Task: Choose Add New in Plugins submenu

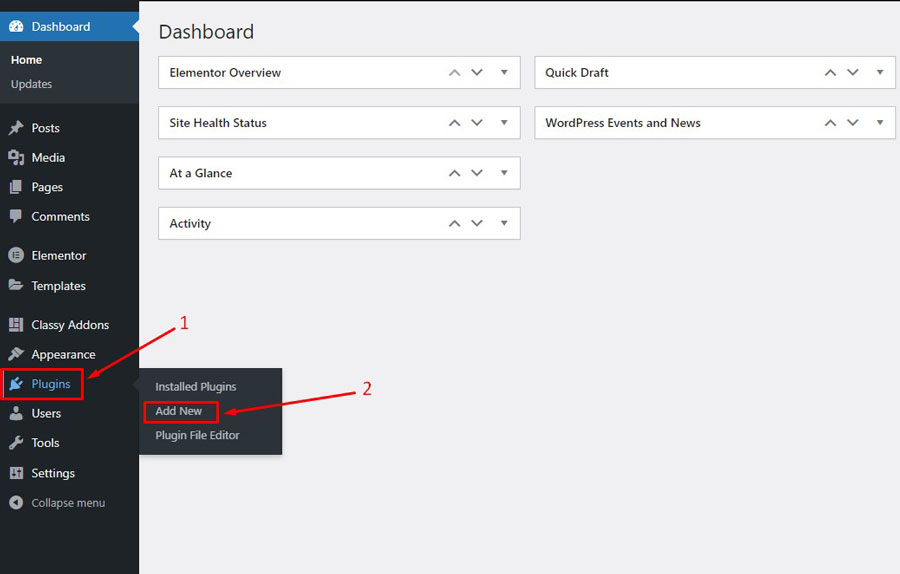Action: 179,411
